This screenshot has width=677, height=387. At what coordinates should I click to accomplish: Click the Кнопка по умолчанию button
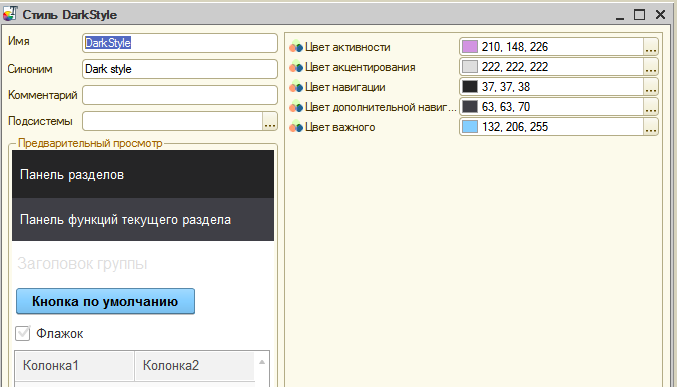(105, 301)
